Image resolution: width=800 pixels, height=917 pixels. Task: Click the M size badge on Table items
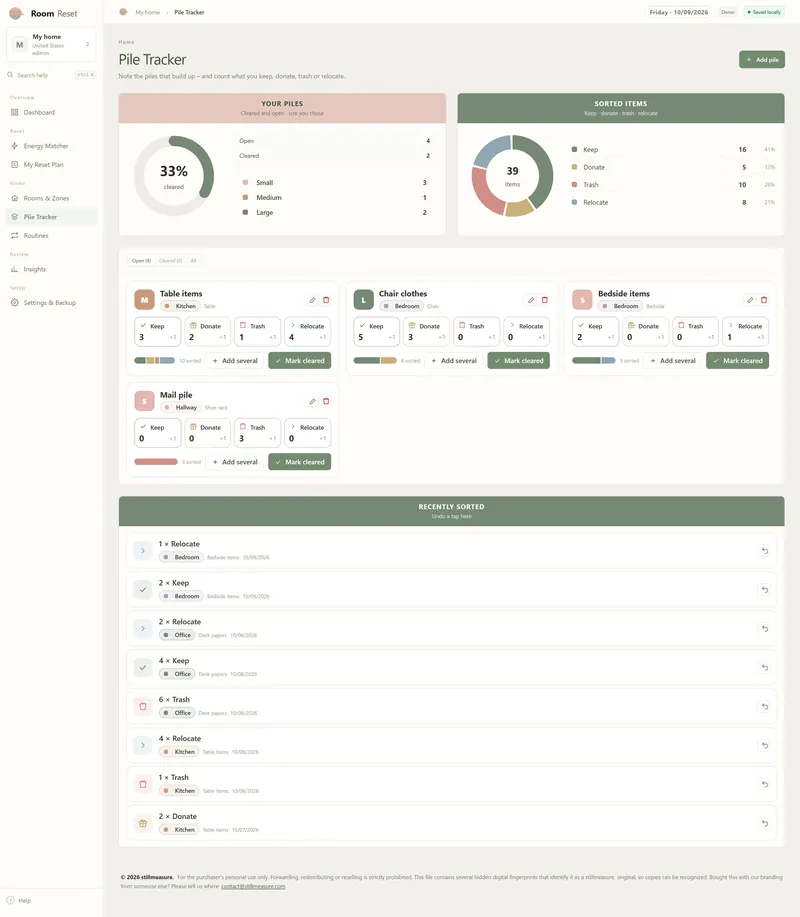pyautogui.click(x=144, y=300)
